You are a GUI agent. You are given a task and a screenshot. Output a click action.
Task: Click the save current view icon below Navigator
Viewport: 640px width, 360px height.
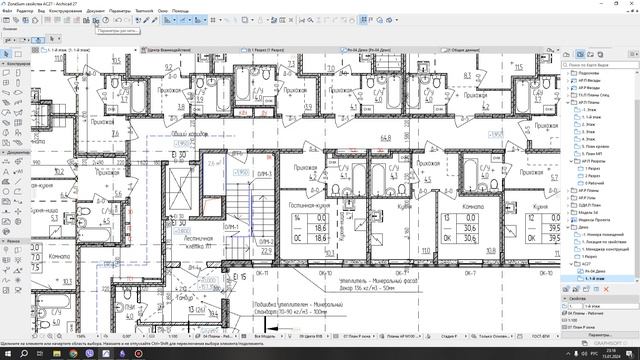click(566, 289)
